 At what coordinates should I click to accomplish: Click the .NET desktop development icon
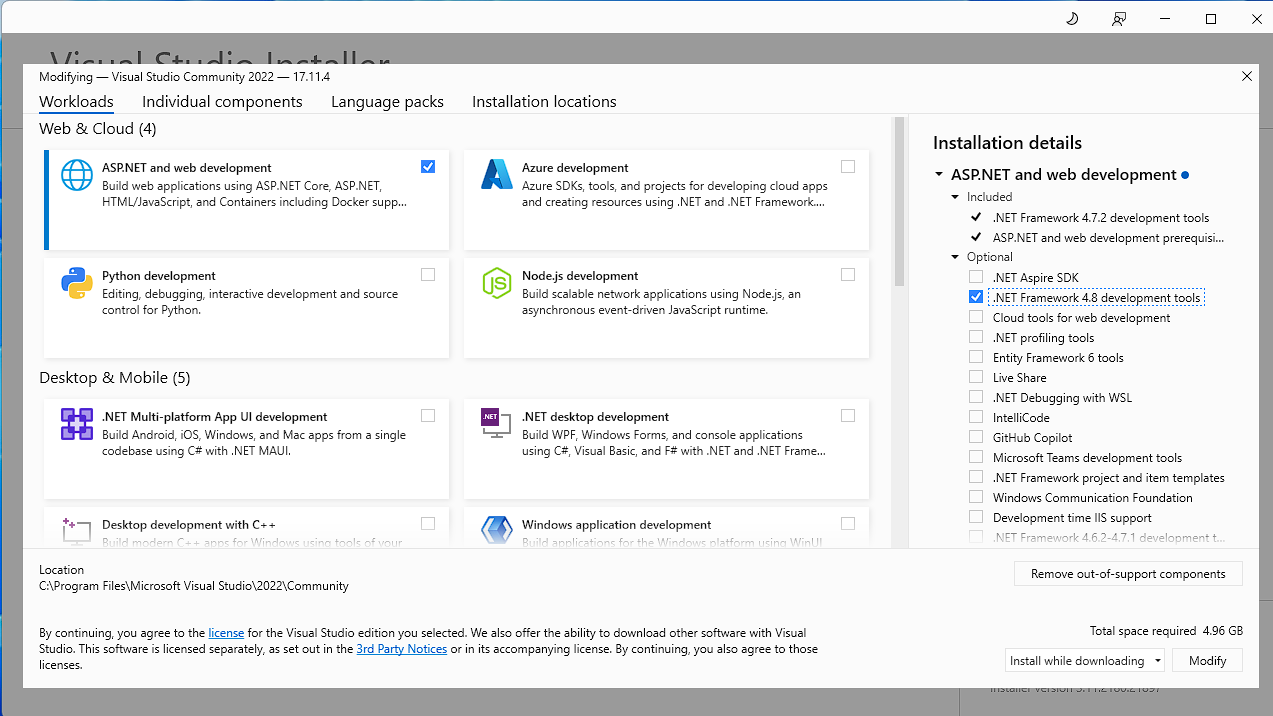pyautogui.click(x=497, y=424)
